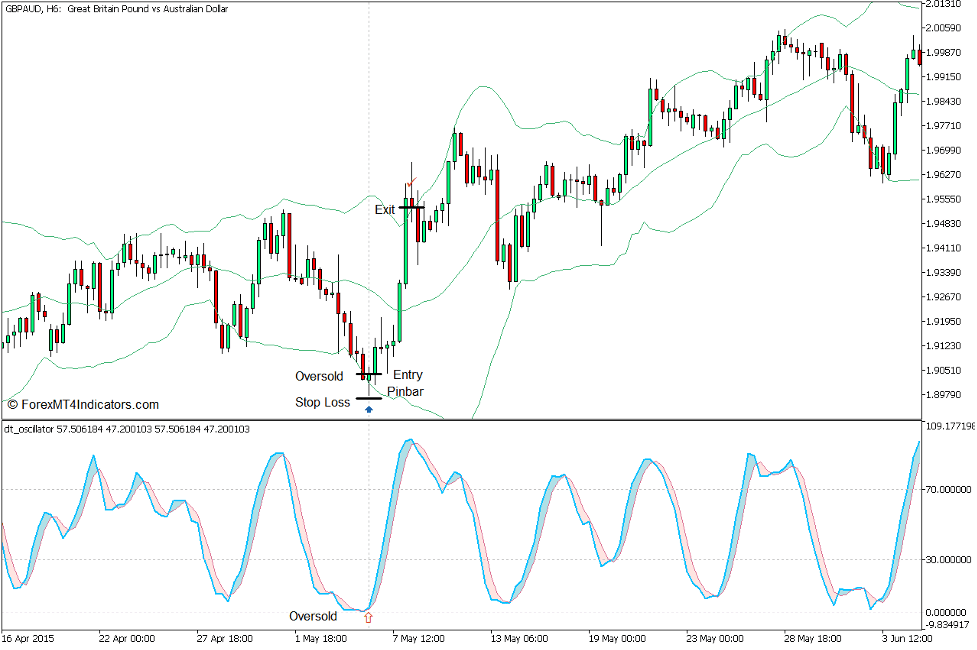Screen dimensions: 977x650
Task: Click the Oversold label on price chart
Action: 319,376
